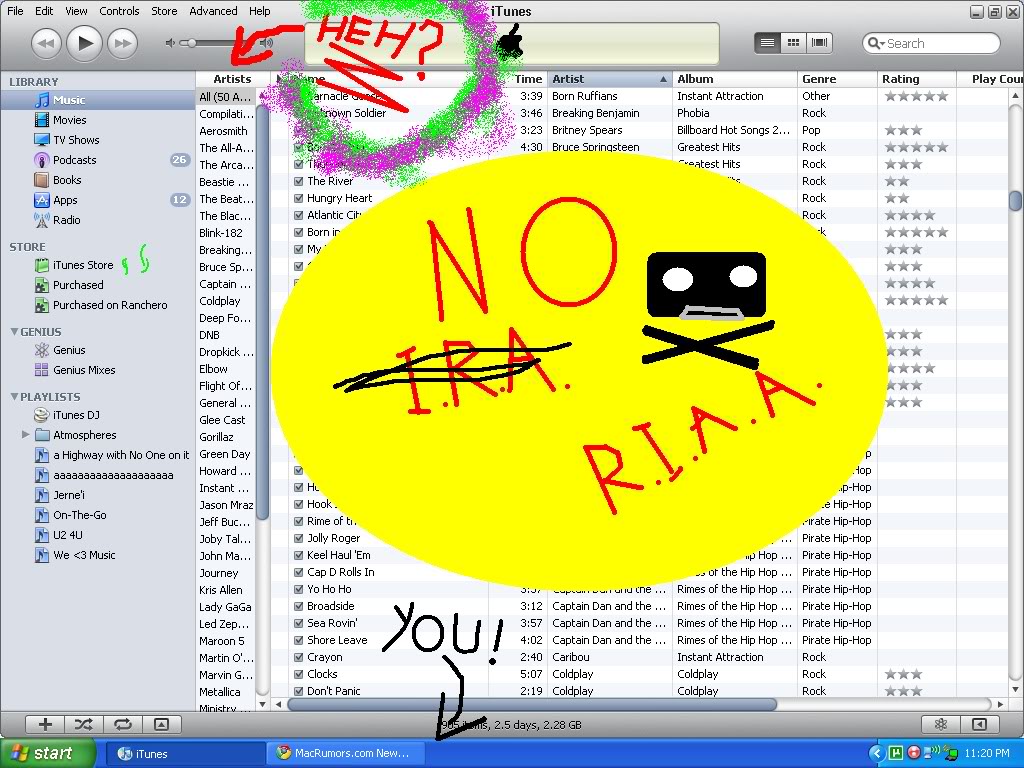
Task: Click the Play button
Action: tap(85, 43)
